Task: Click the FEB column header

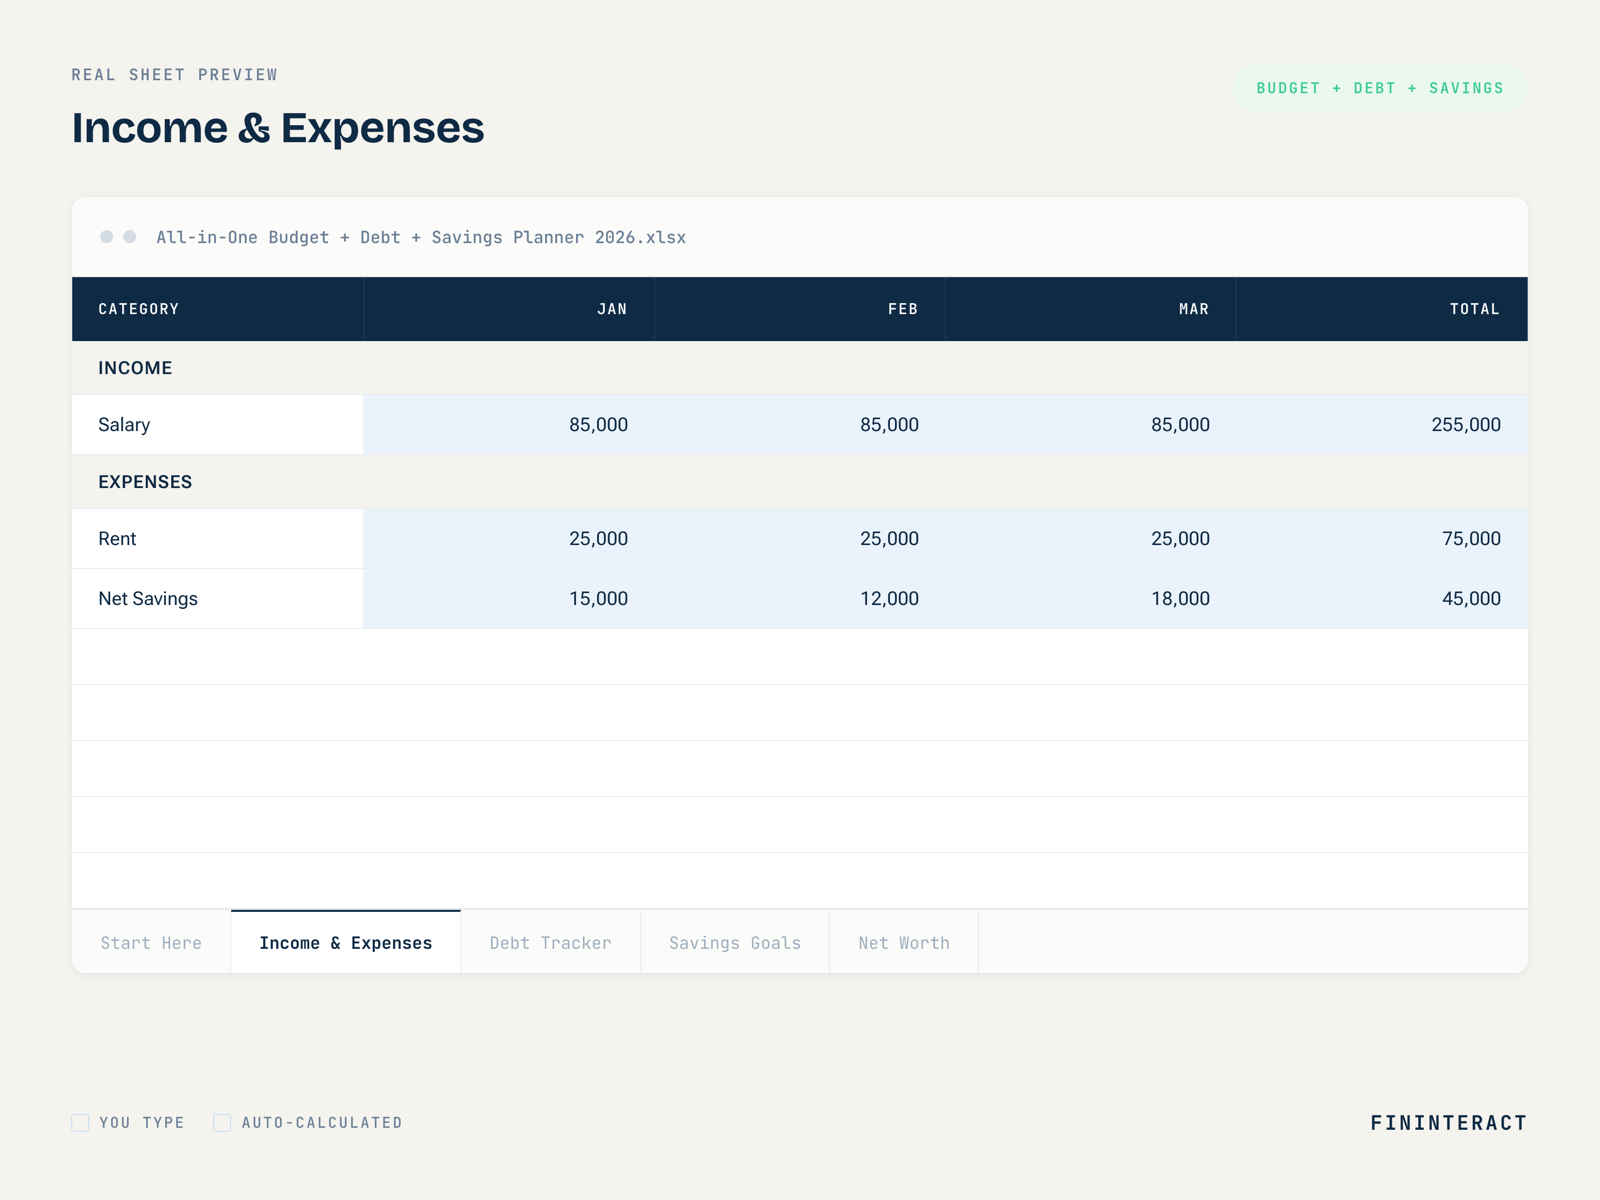Action: tap(800, 309)
